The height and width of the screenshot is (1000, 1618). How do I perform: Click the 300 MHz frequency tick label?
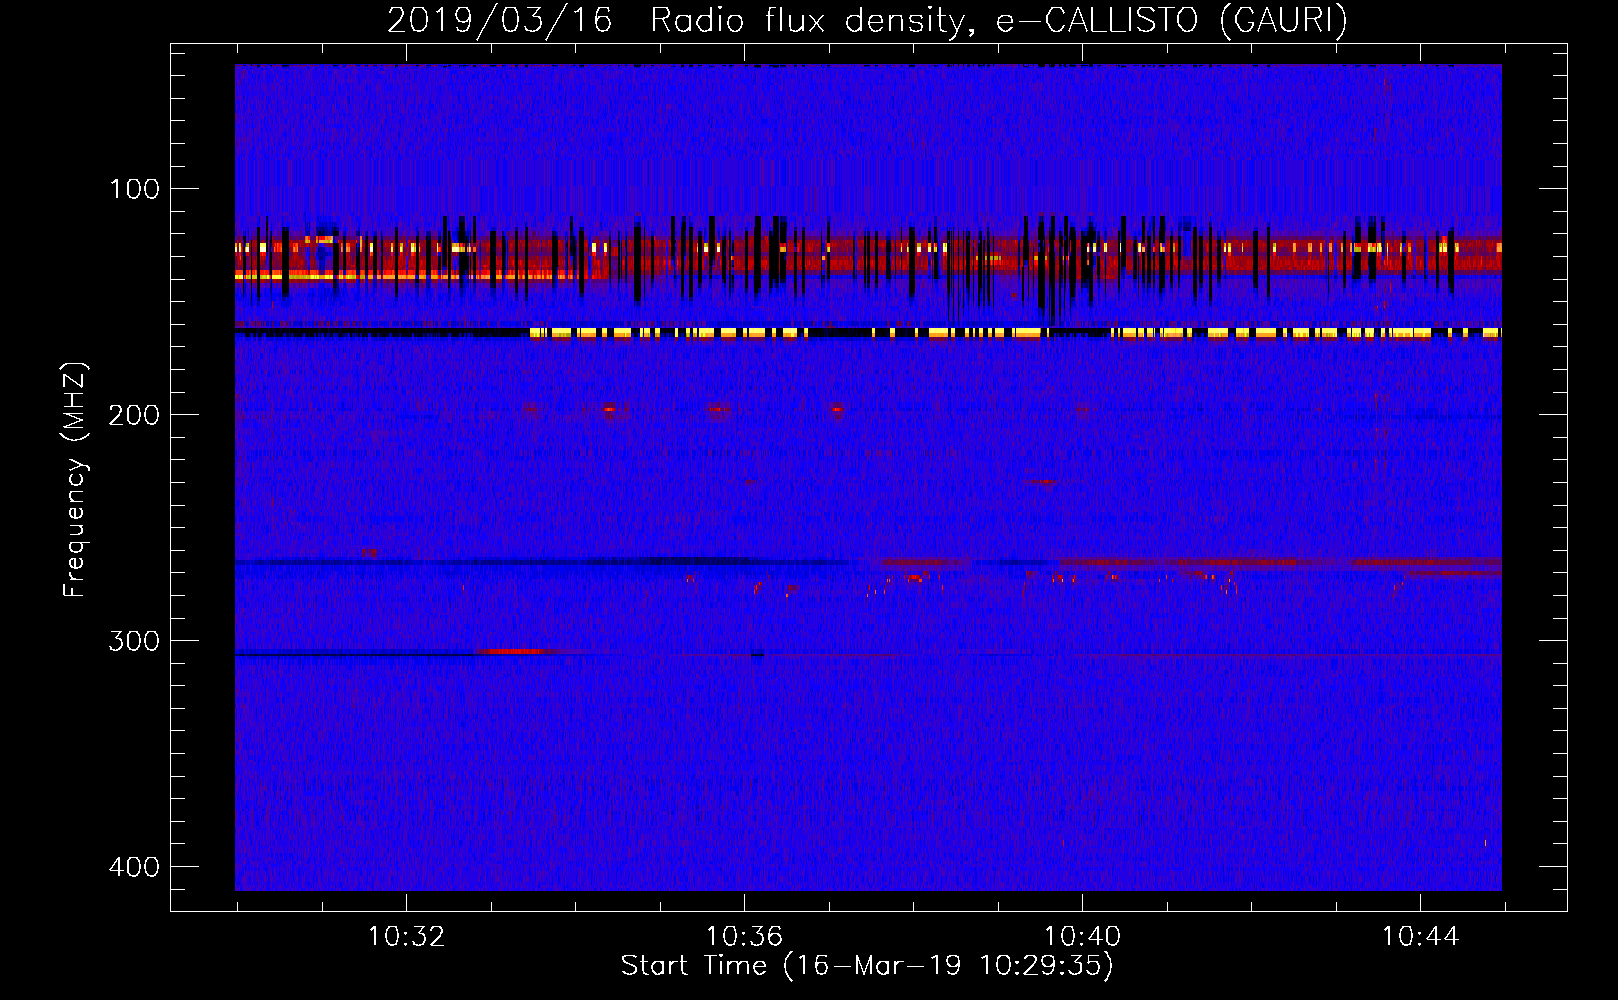(134, 641)
